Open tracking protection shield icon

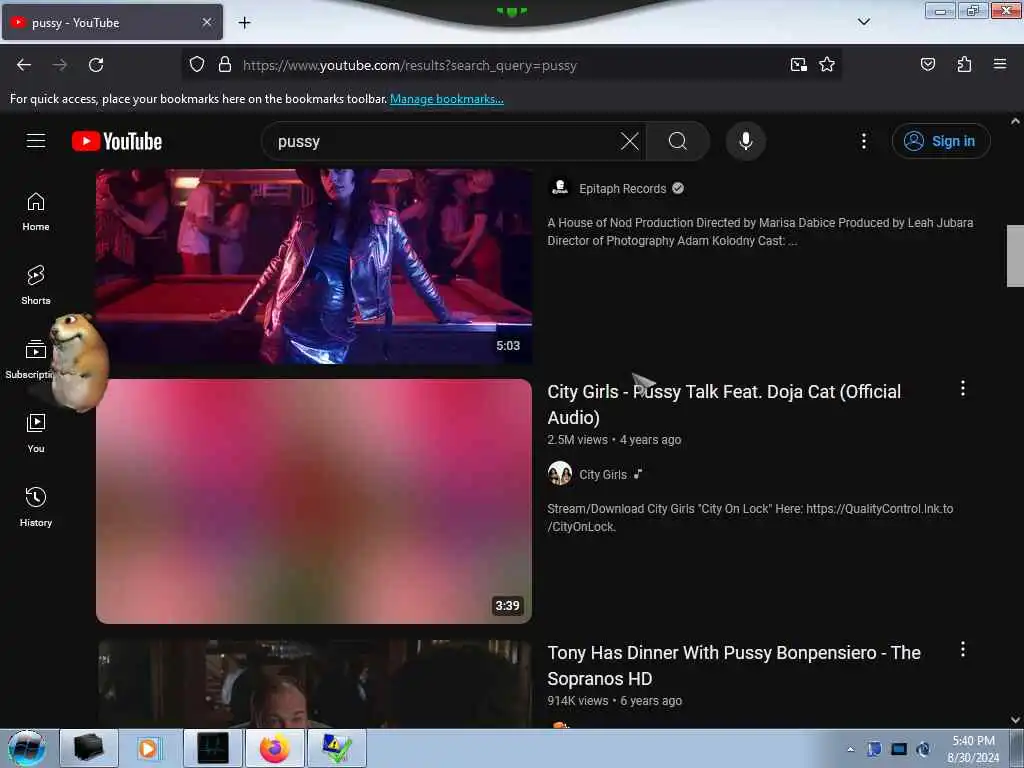pyautogui.click(x=197, y=65)
